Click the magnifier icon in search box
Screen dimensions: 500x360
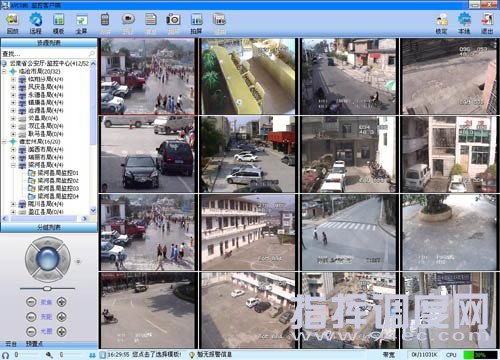click(x=92, y=53)
